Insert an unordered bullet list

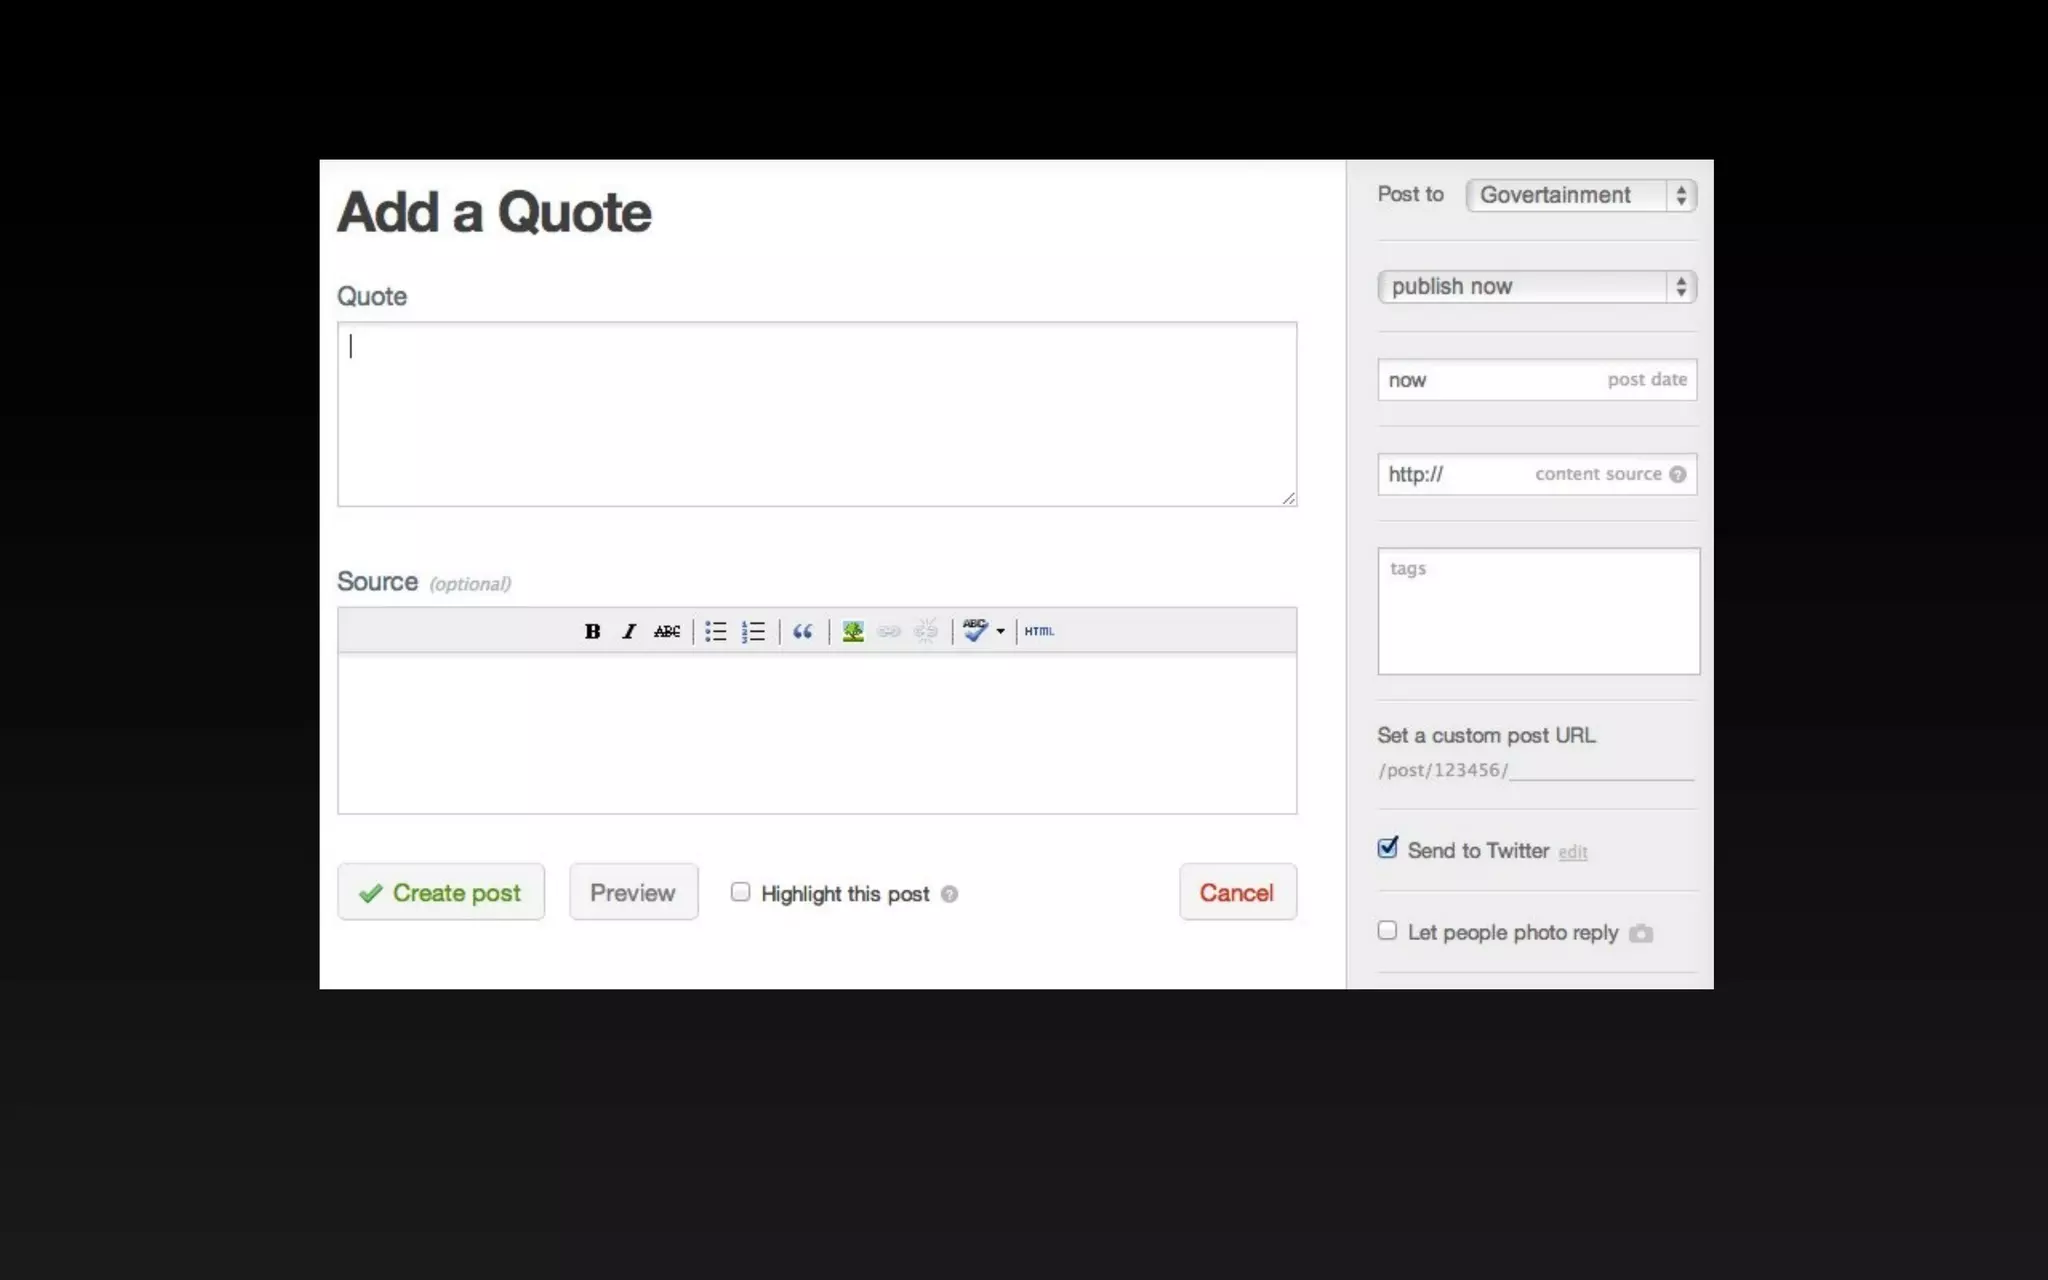pyautogui.click(x=716, y=631)
